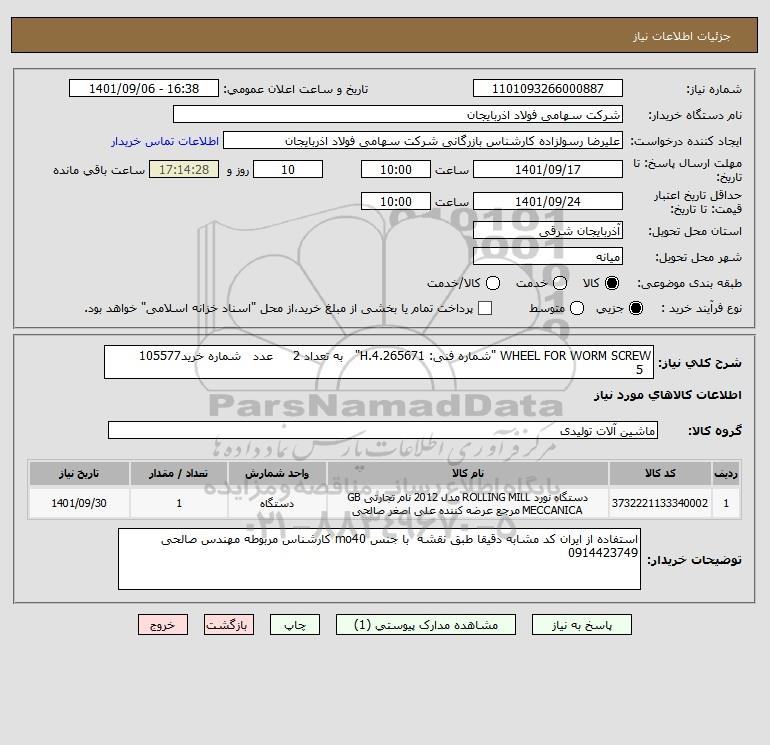Click the hour field beside 1401/09/24
This screenshot has width=770, height=745.
pyautogui.click(x=396, y=201)
